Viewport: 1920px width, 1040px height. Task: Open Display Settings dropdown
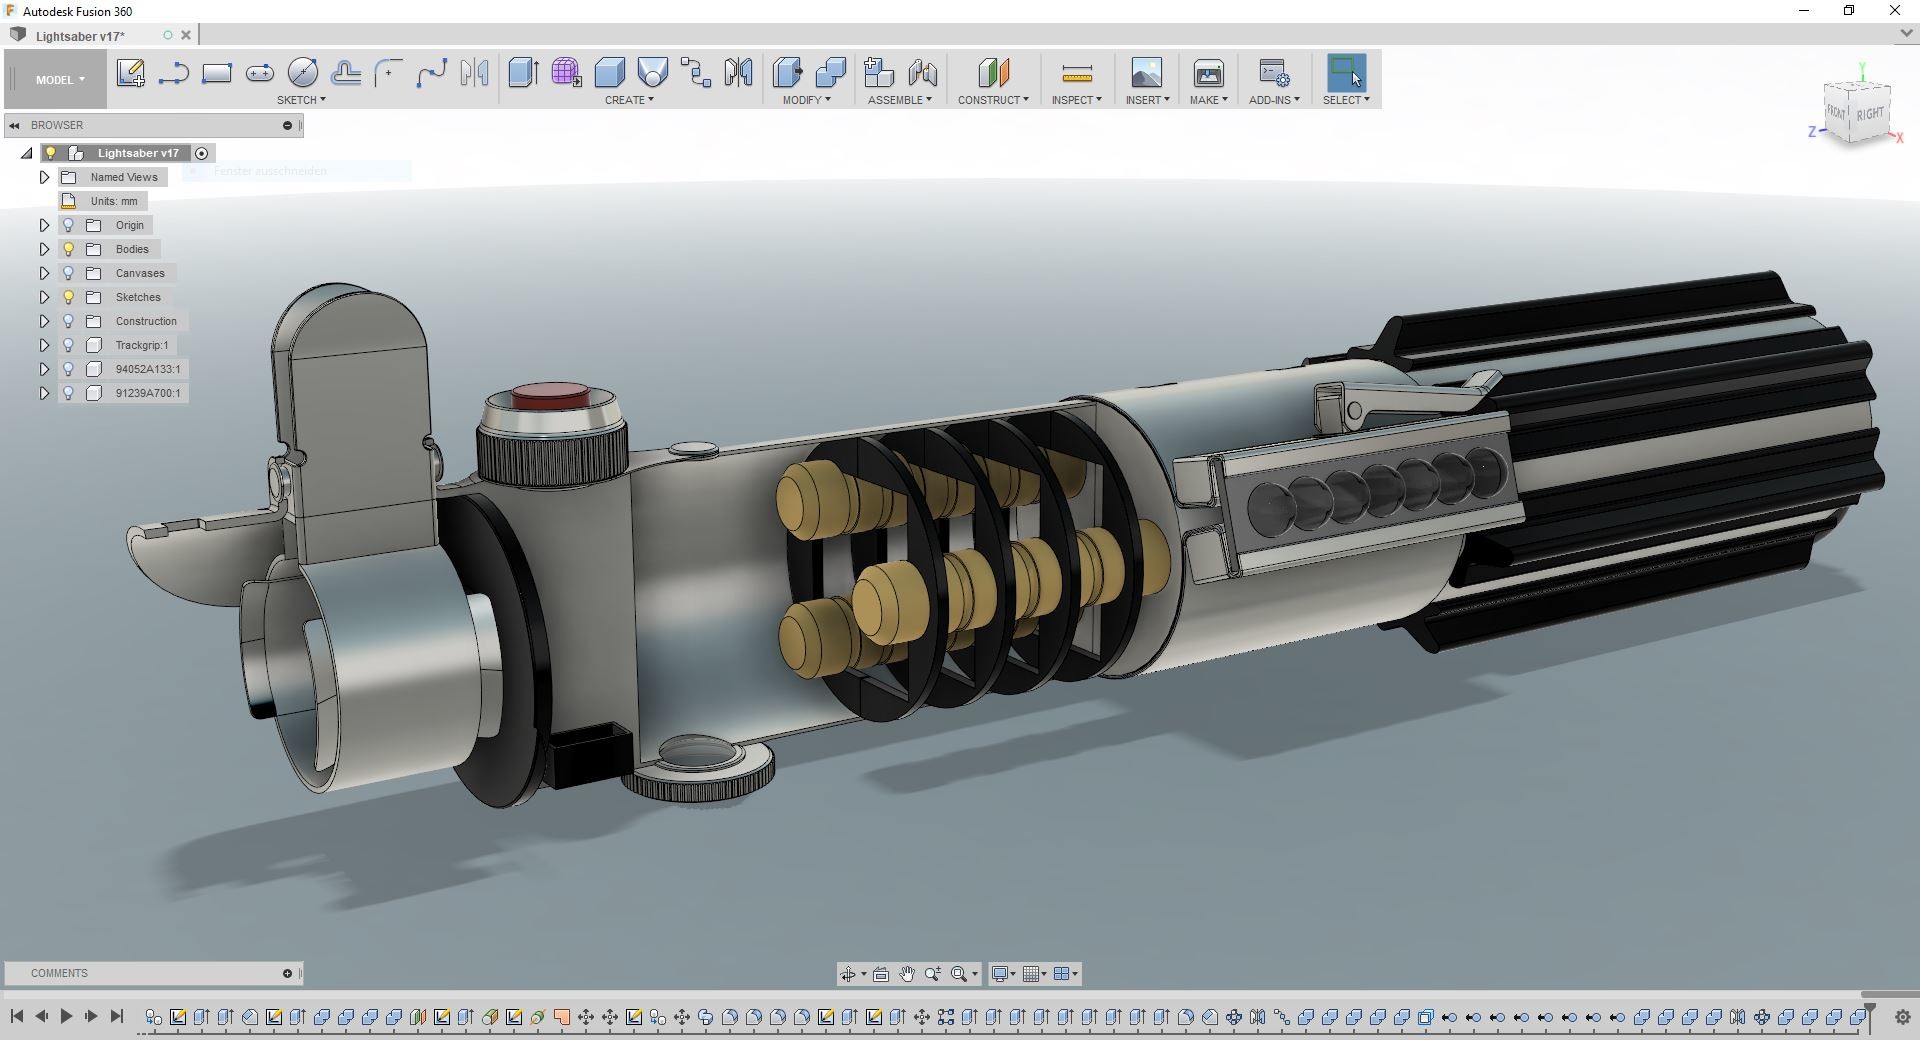tap(1003, 974)
